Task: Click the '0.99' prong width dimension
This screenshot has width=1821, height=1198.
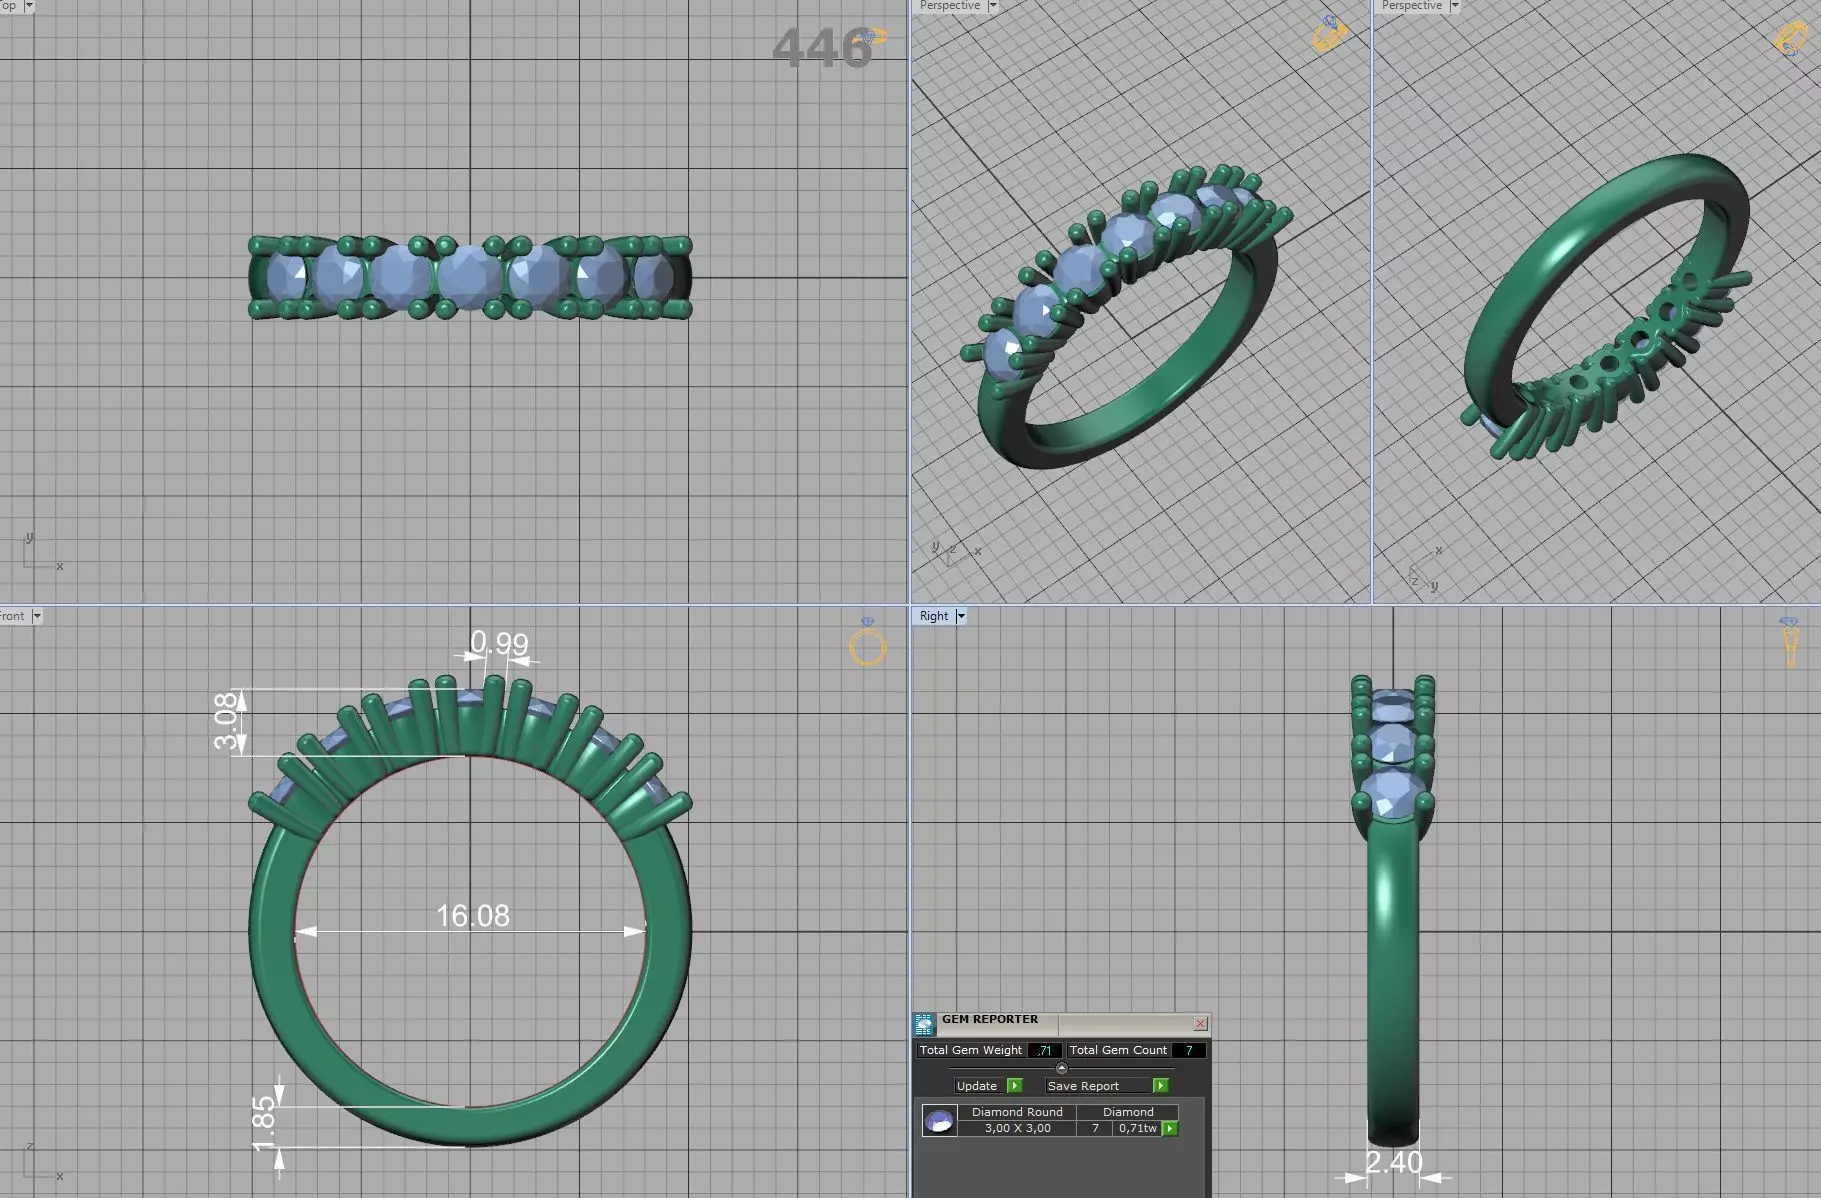Action: (x=499, y=643)
